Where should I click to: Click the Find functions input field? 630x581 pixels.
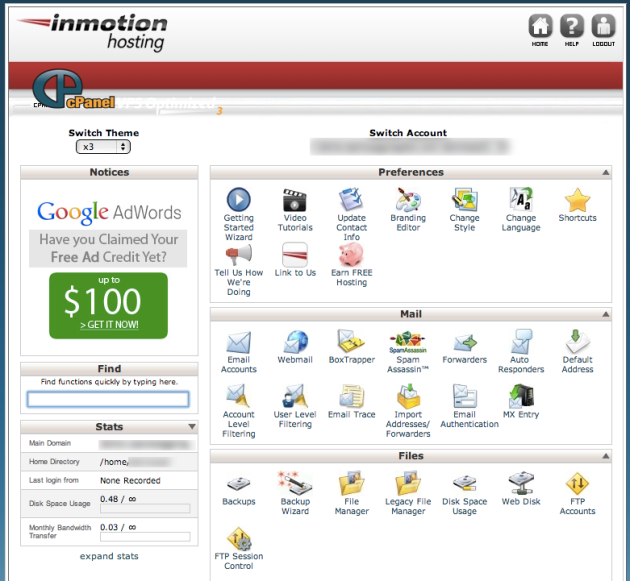click(108, 399)
